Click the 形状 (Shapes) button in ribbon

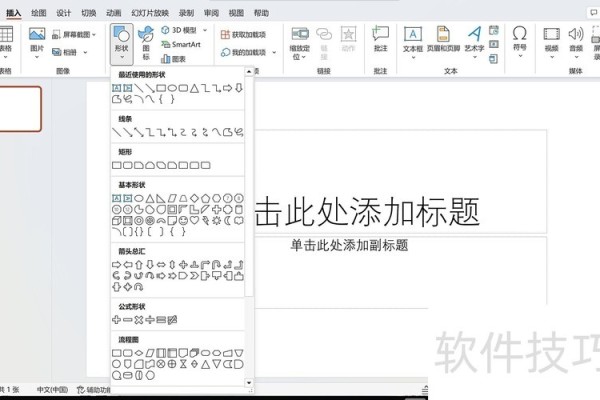(122, 43)
